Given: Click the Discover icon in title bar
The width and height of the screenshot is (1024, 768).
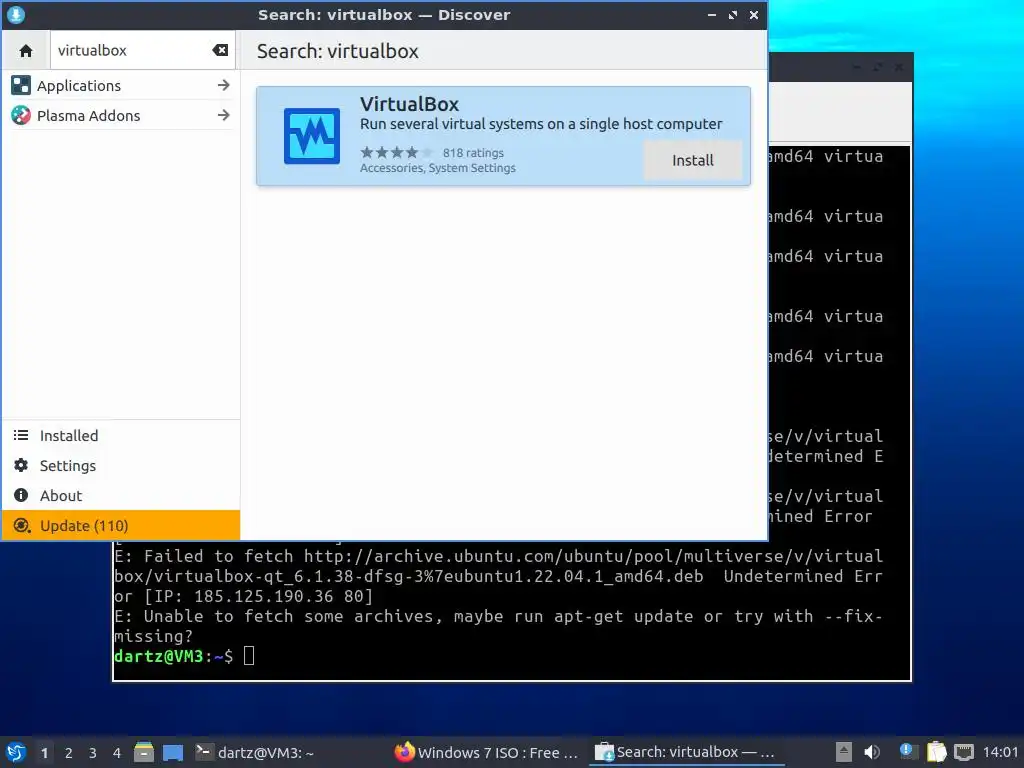Looking at the screenshot, I should [16, 14].
